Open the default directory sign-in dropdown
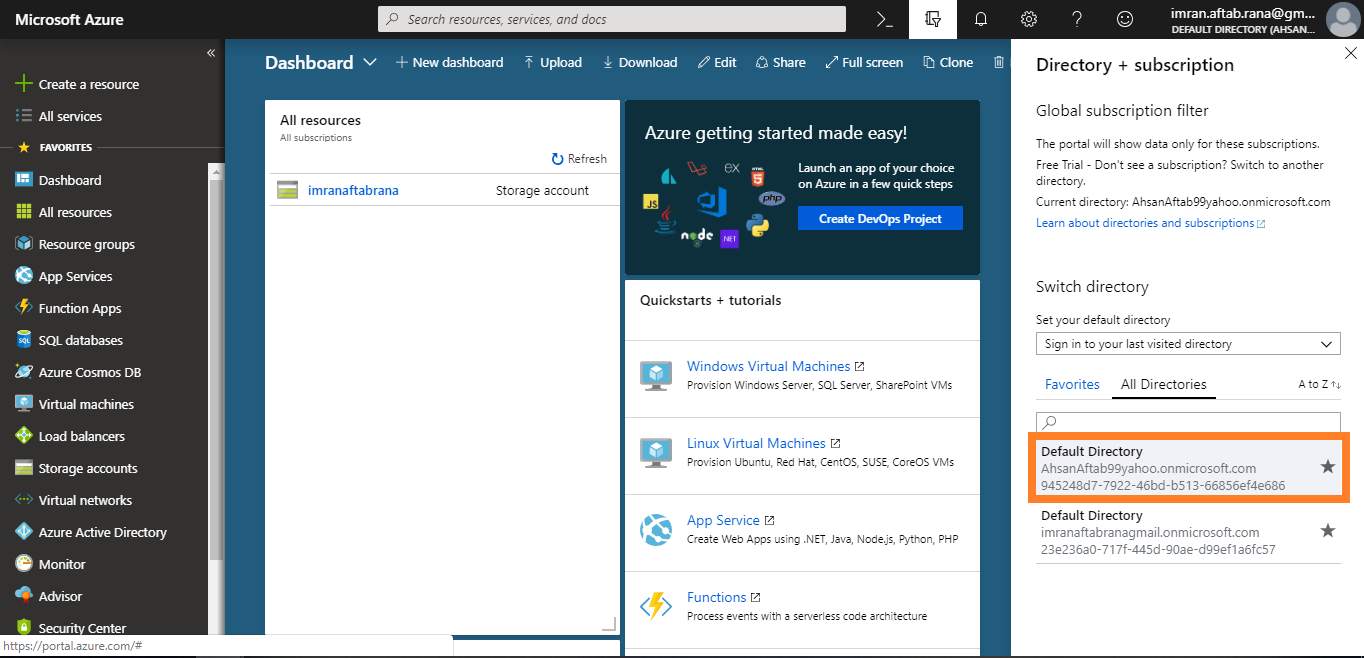The height and width of the screenshot is (658, 1364). [1187, 343]
